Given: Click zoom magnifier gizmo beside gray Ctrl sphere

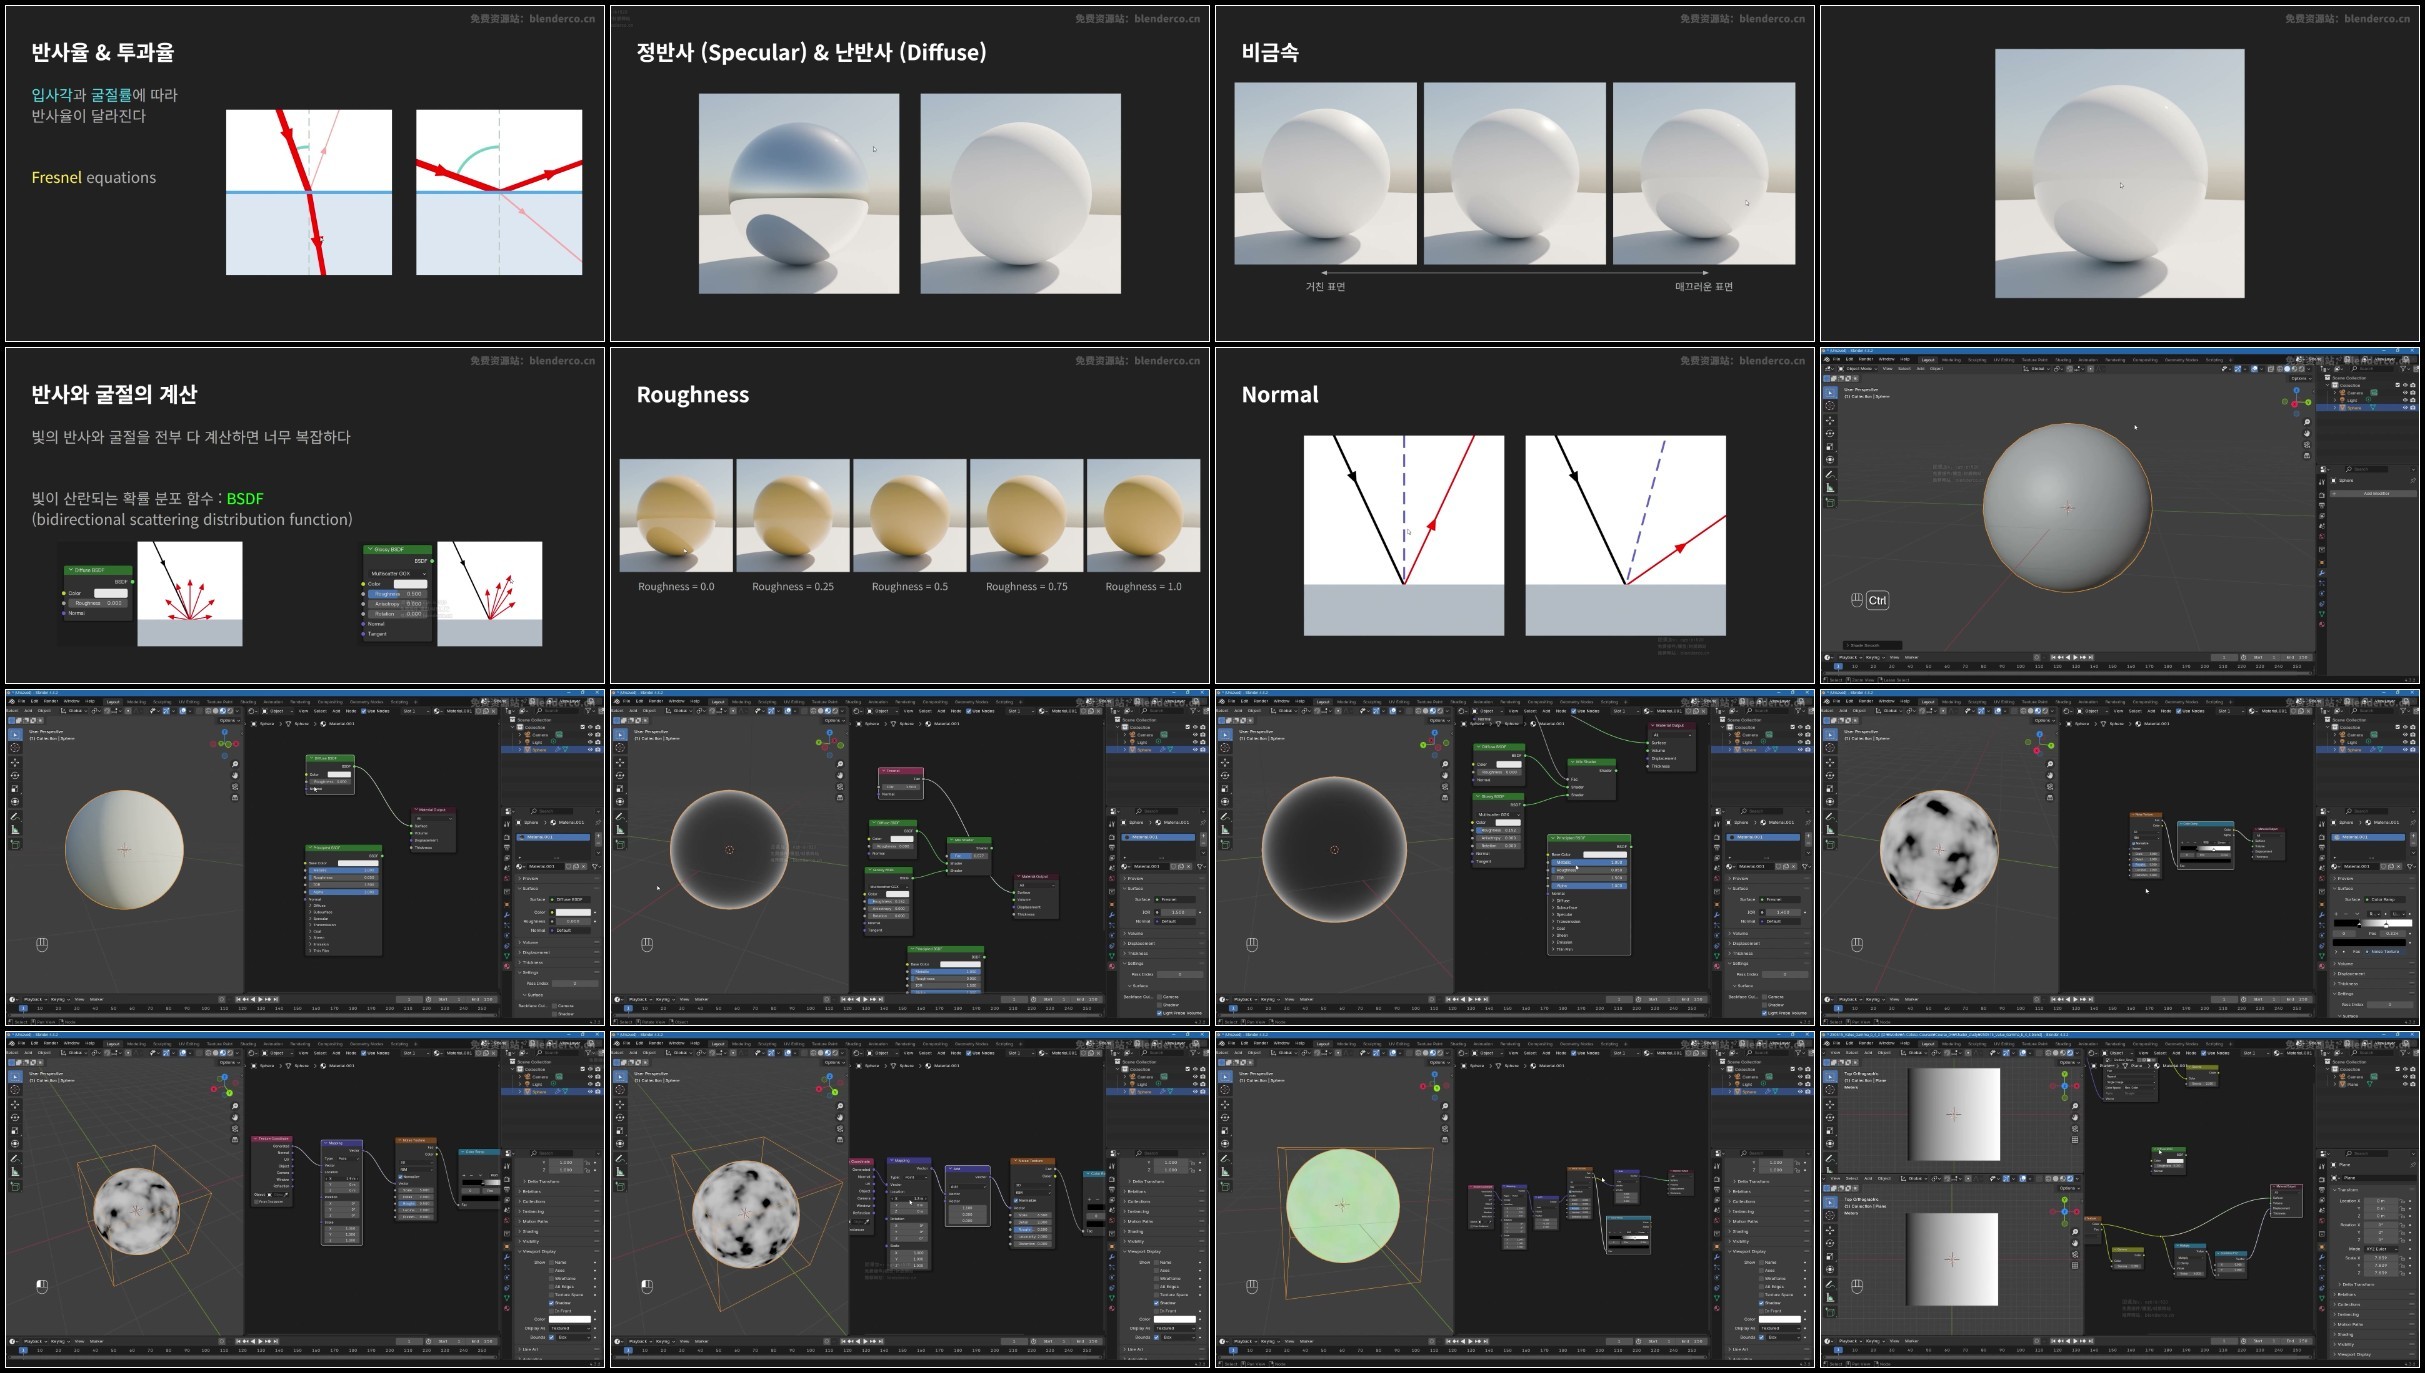Looking at the screenshot, I should point(2307,422).
